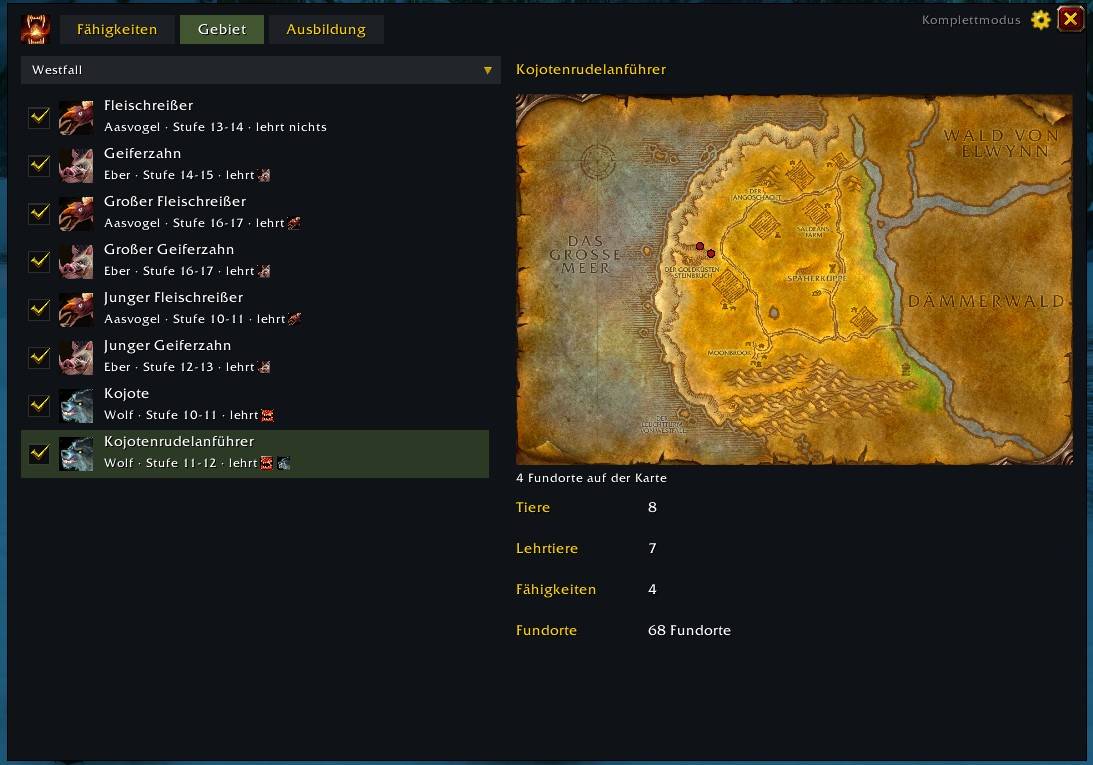Viewport: 1093px width, 765px height.
Task: Toggle the Großer Geiferzahn checkbox
Action: click(x=39, y=261)
